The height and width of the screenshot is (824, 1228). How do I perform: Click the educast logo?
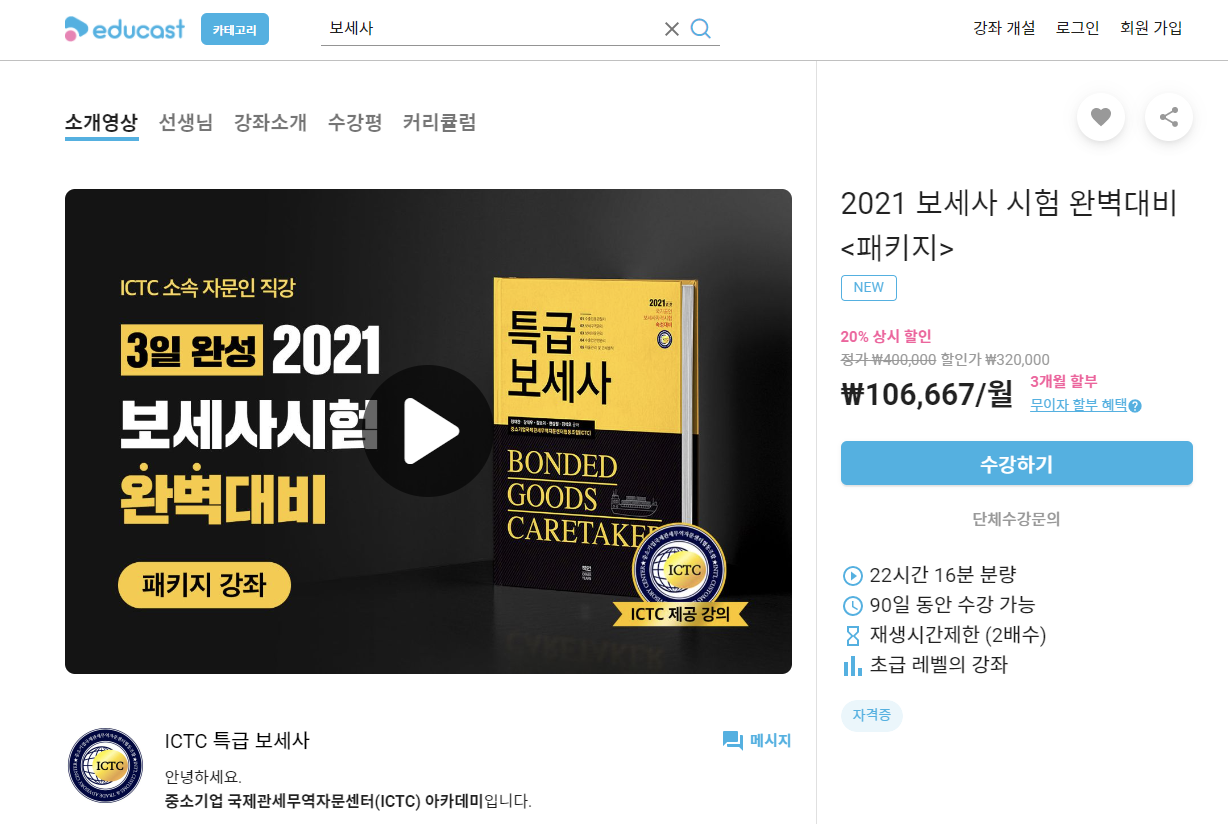pos(124,29)
